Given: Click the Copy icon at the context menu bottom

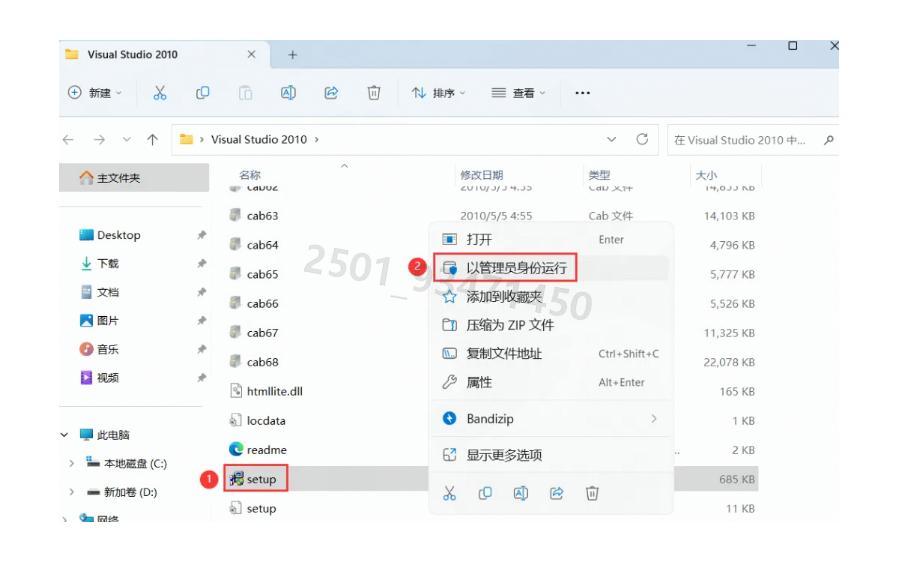Looking at the screenshot, I should (x=485, y=493).
